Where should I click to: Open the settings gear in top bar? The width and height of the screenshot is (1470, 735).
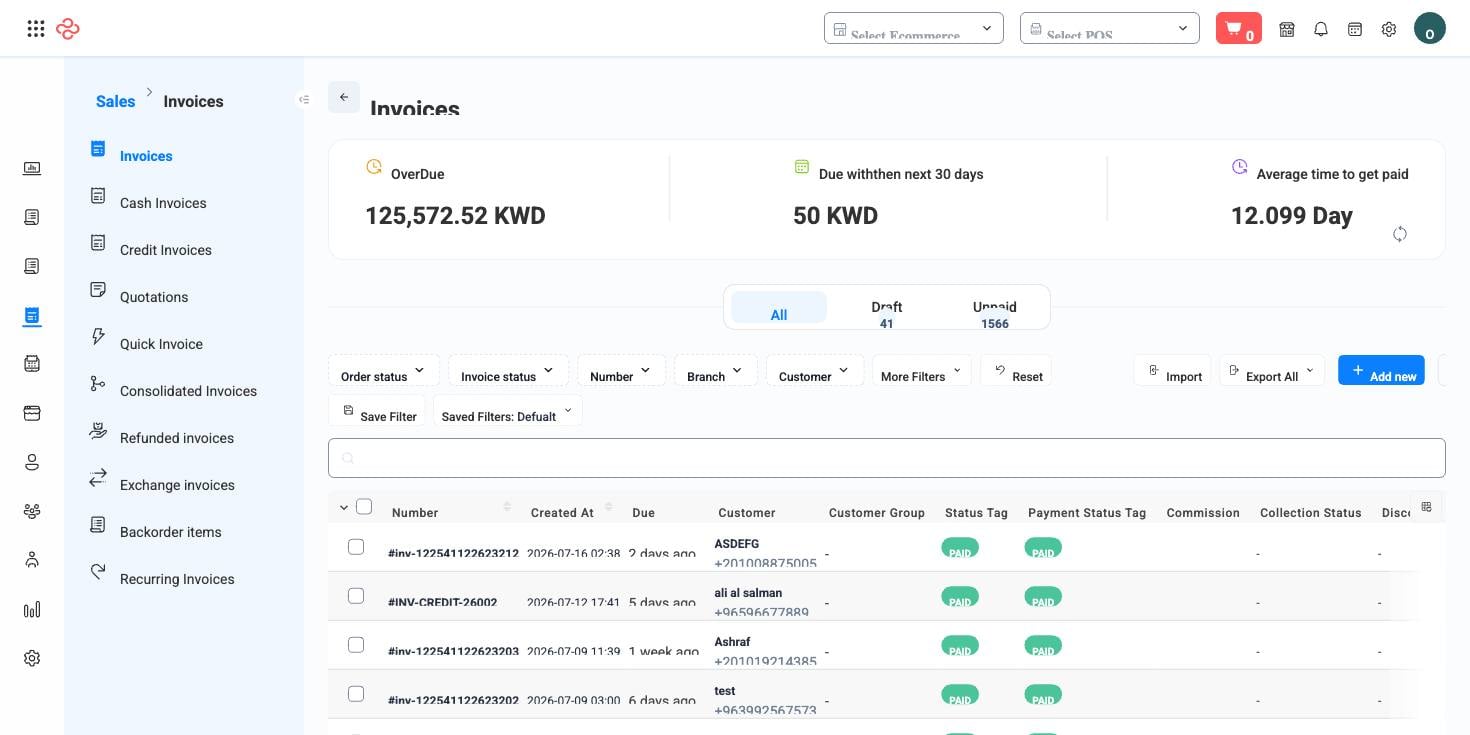[1388, 29]
